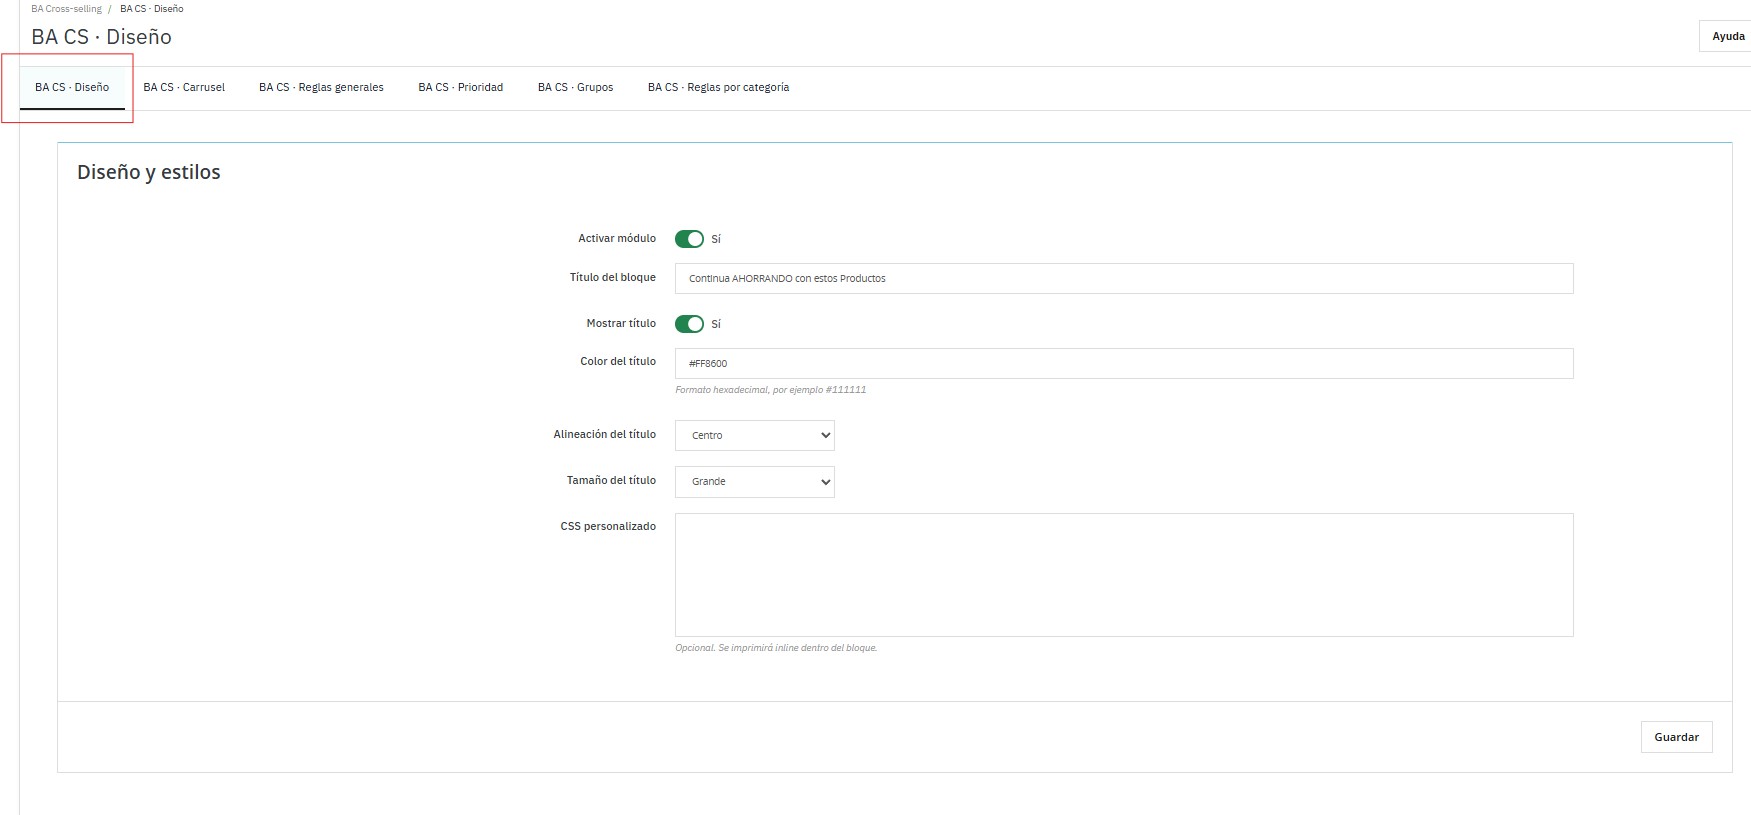1751x815 pixels.
Task: Open the Ayuda help button
Action: (1727, 36)
